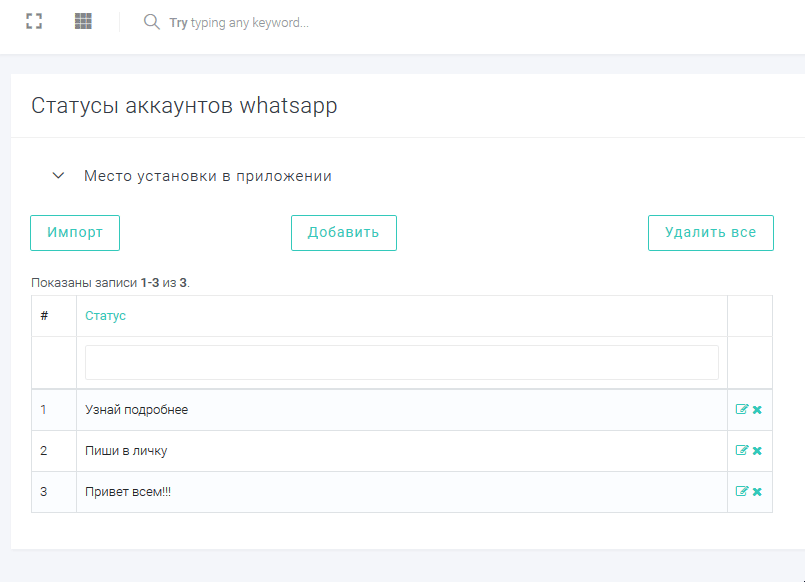Image resolution: width=805 pixels, height=582 pixels.
Task: Sort table by Статус column header
Action: [x=106, y=316]
